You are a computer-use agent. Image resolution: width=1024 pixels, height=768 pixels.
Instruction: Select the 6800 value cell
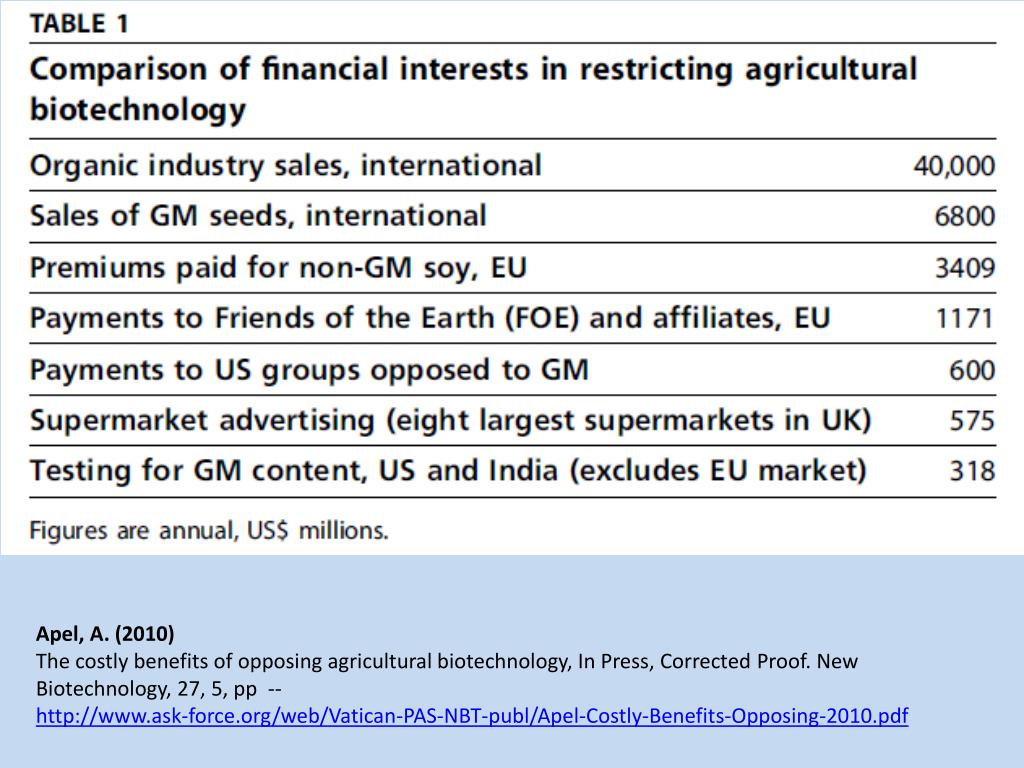965,216
